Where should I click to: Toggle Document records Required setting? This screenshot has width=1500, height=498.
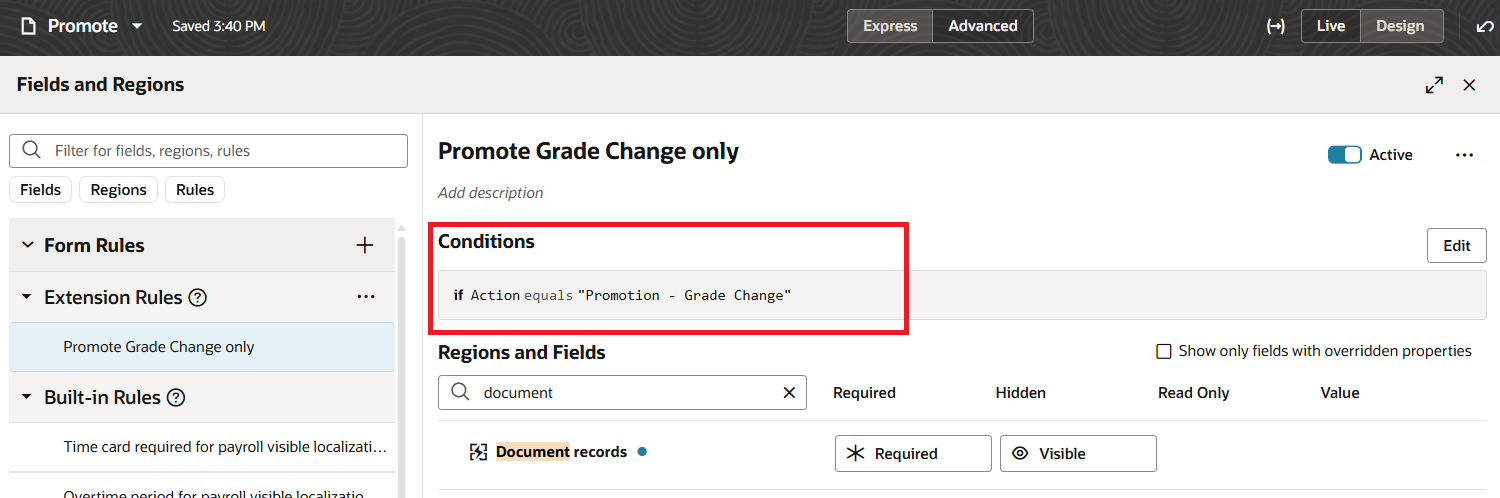click(913, 453)
